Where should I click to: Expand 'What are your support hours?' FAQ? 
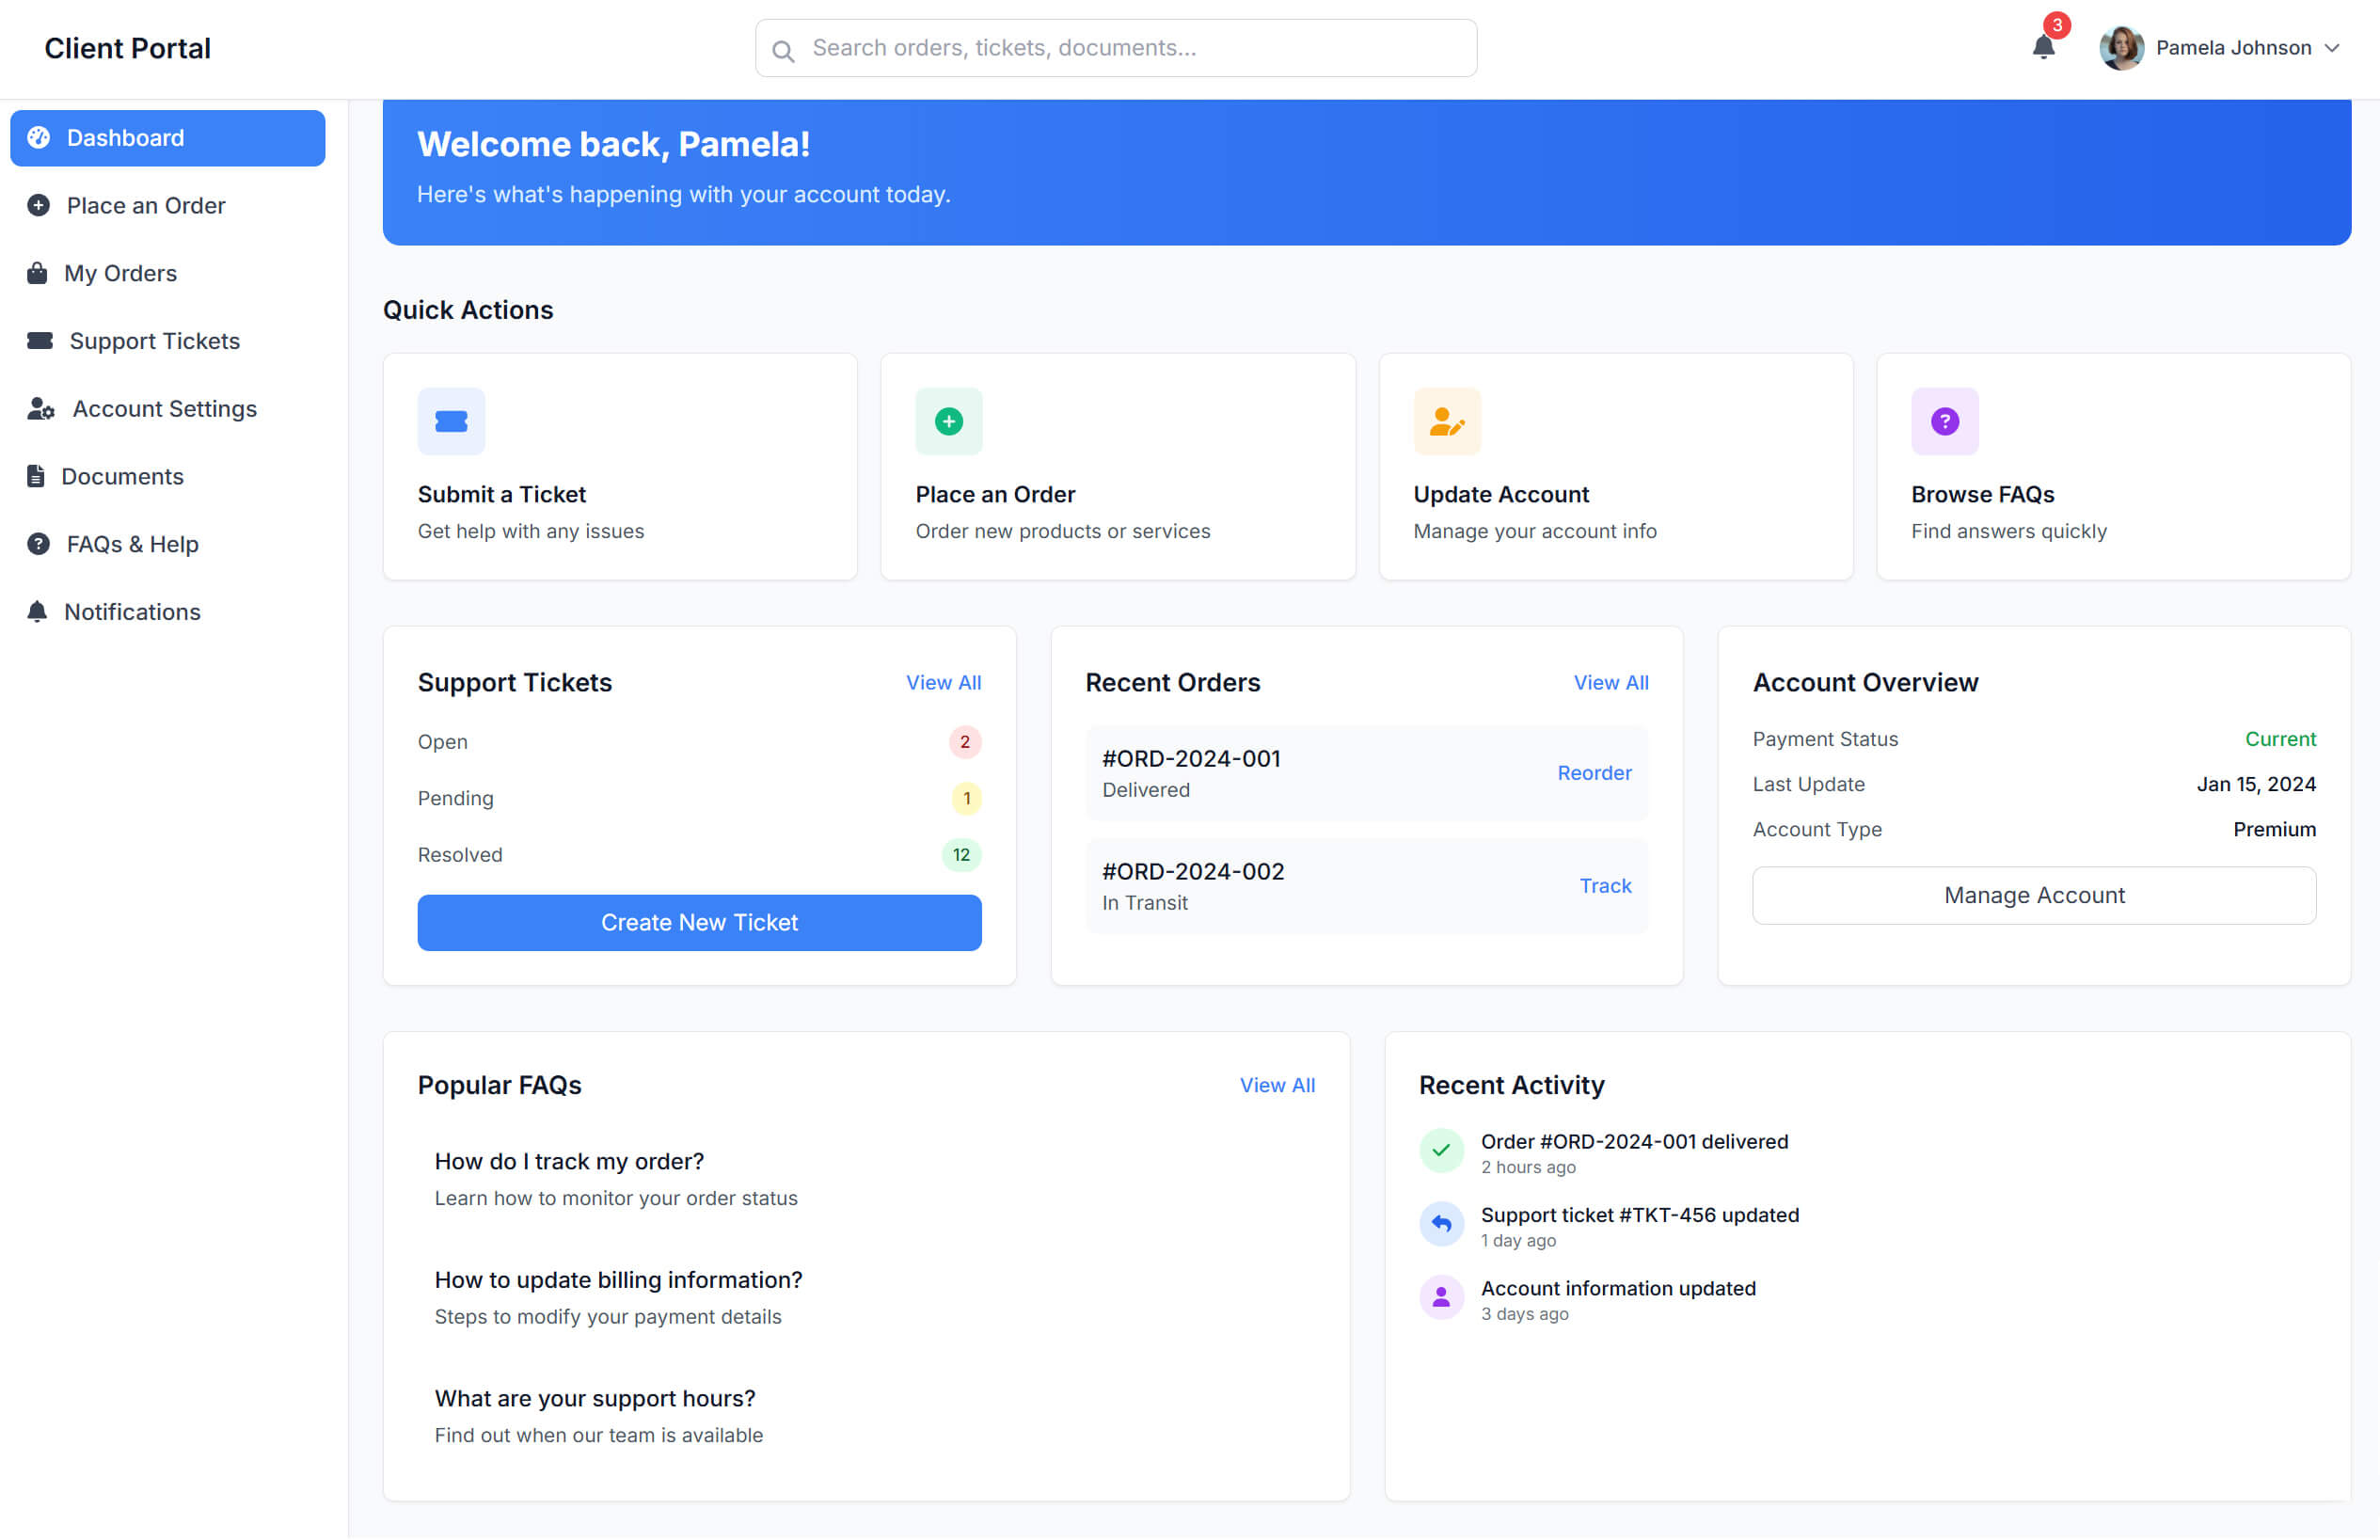[x=595, y=1398]
